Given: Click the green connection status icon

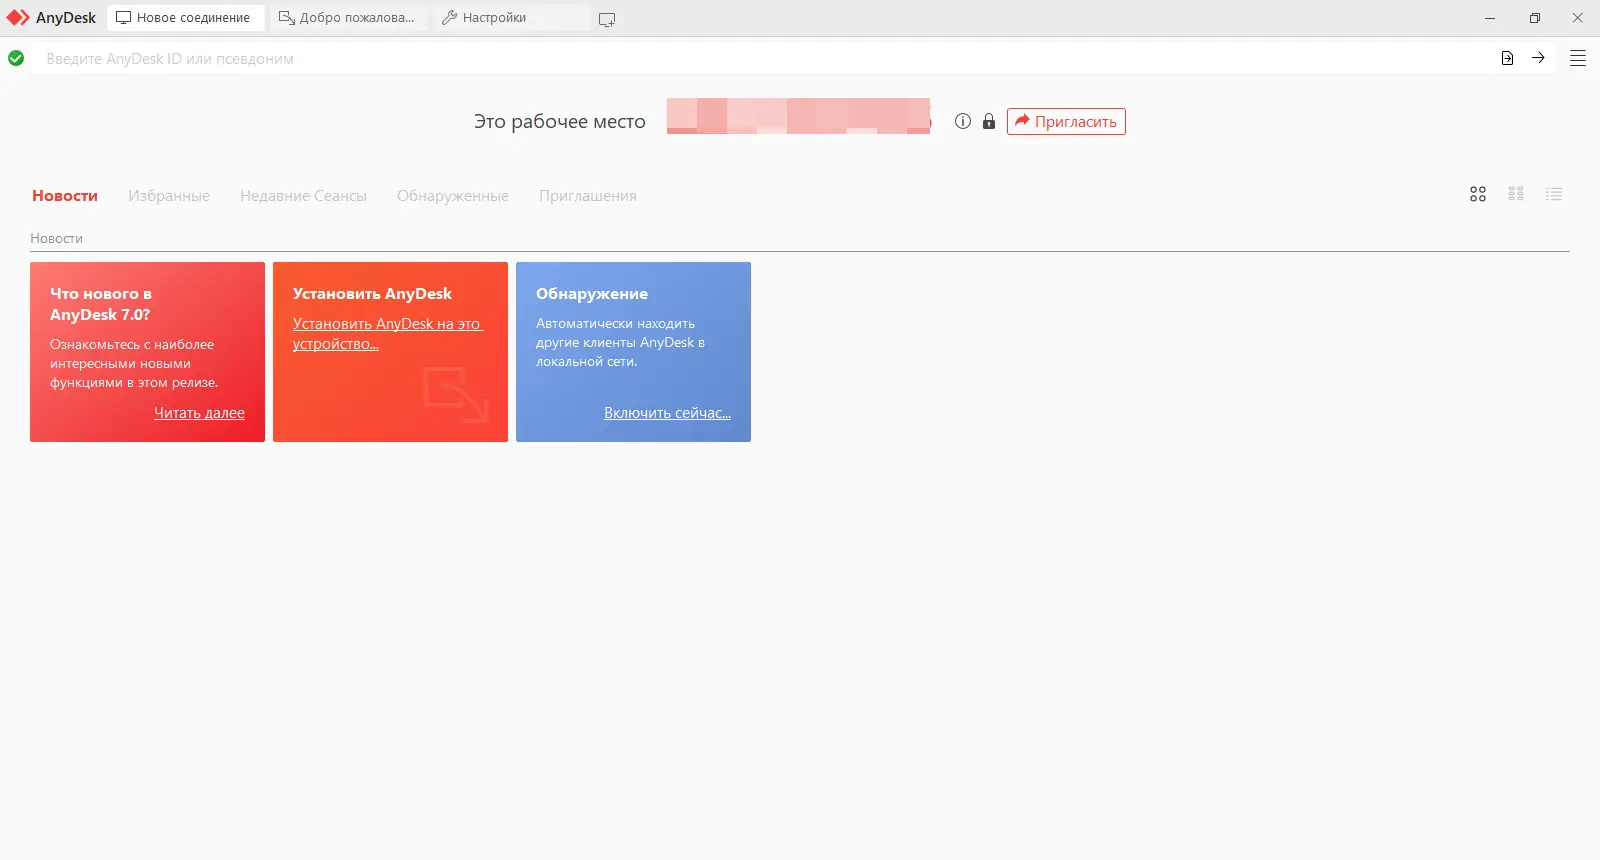Looking at the screenshot, I should 16,58.
